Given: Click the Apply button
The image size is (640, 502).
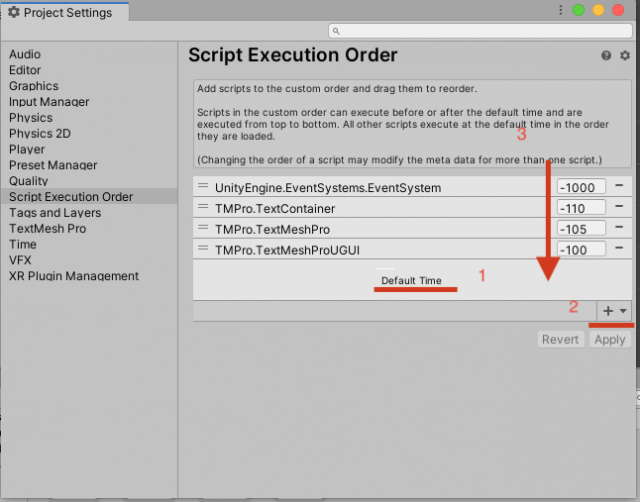Looking at the screenshot, I should [610, 339].
